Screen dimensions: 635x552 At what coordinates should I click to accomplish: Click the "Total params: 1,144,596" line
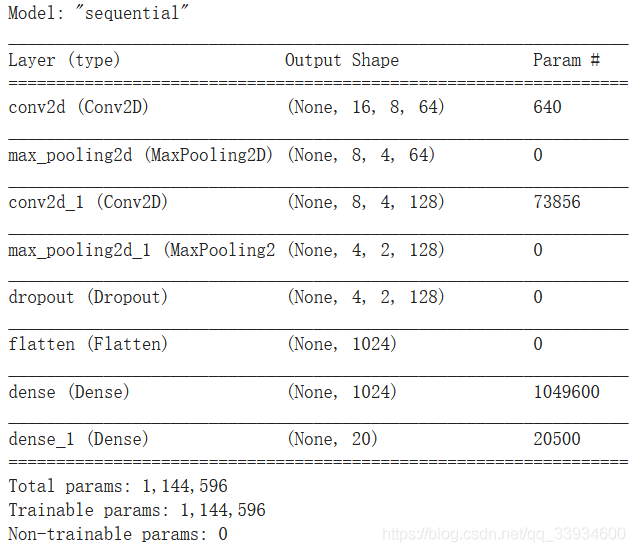tap(118, 487)
